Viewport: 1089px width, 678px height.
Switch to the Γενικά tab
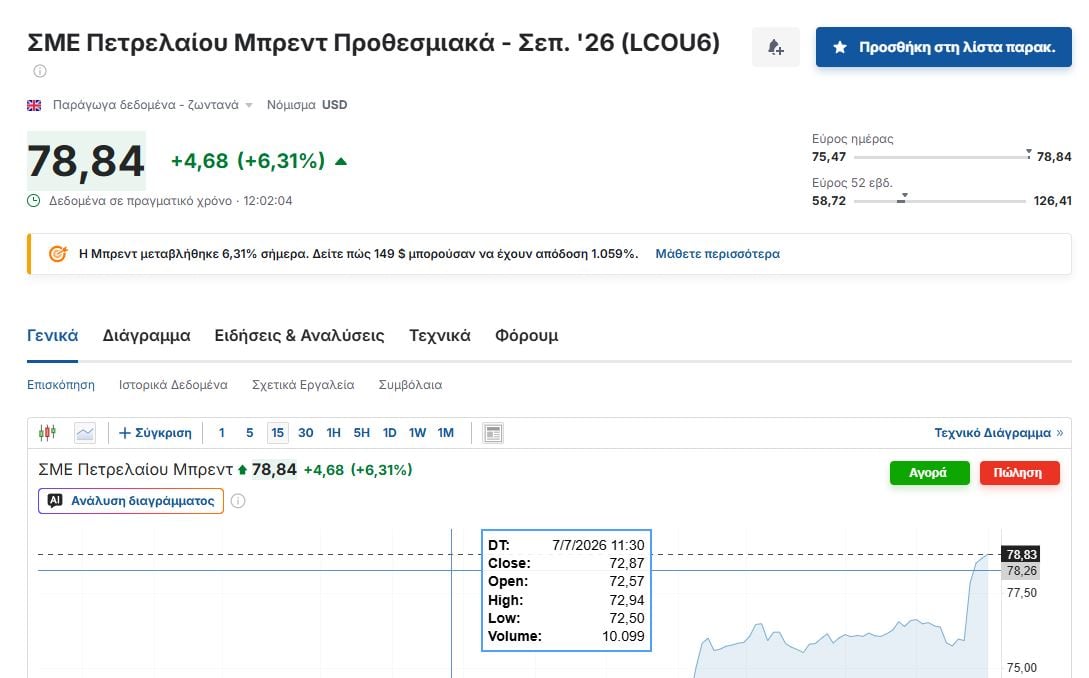pos(53,336)
